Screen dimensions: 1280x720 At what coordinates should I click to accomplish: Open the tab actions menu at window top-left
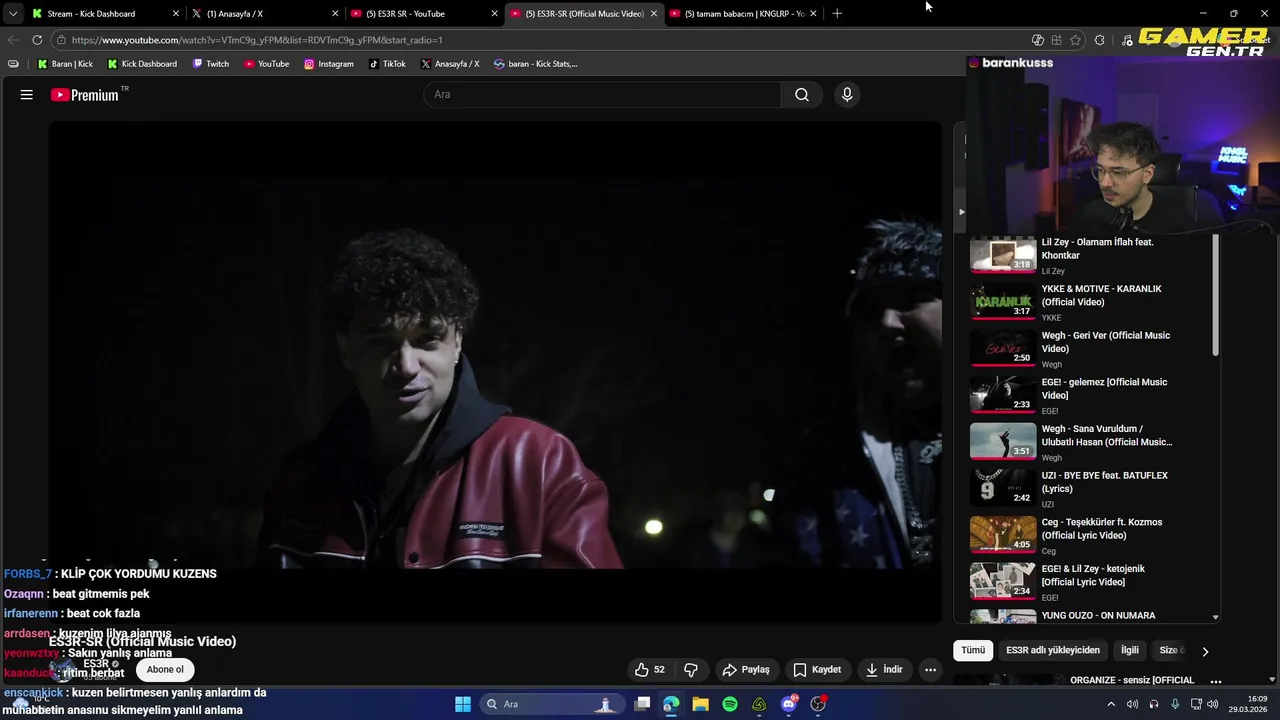(13, 14)
